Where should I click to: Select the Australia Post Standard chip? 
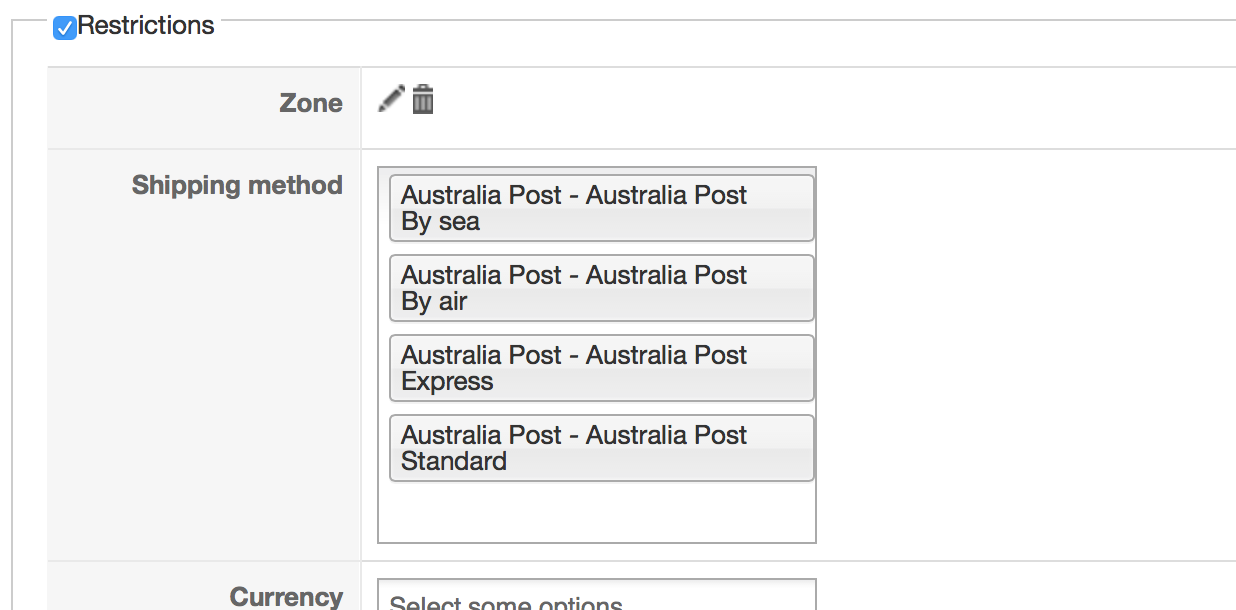tap(601, 448)
